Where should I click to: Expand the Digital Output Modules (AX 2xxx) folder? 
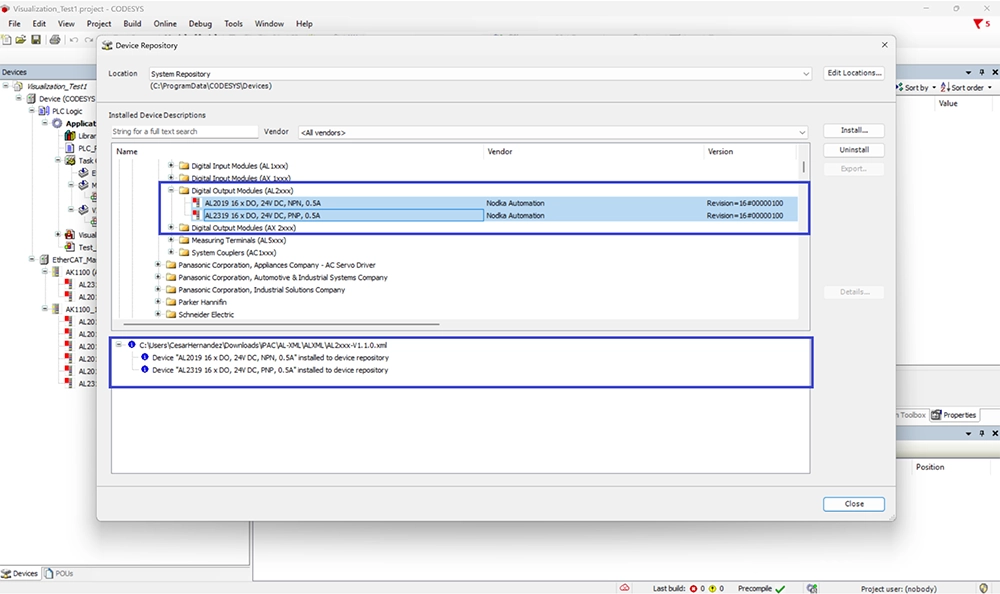pos(171,227)
